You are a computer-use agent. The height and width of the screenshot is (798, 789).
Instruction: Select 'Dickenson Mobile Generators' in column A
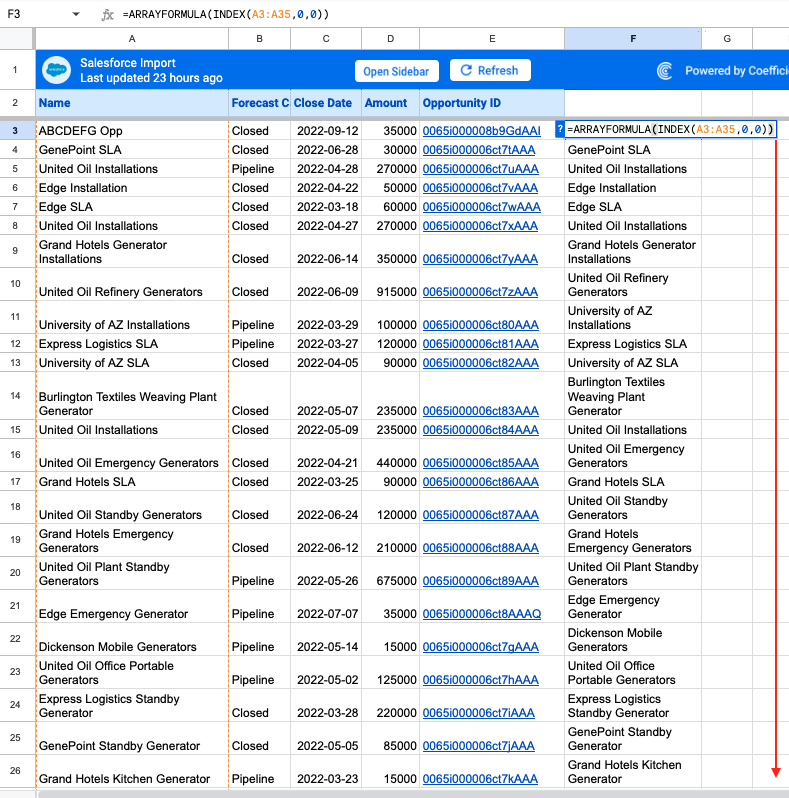pyautogui.click(x=132, y=640)
